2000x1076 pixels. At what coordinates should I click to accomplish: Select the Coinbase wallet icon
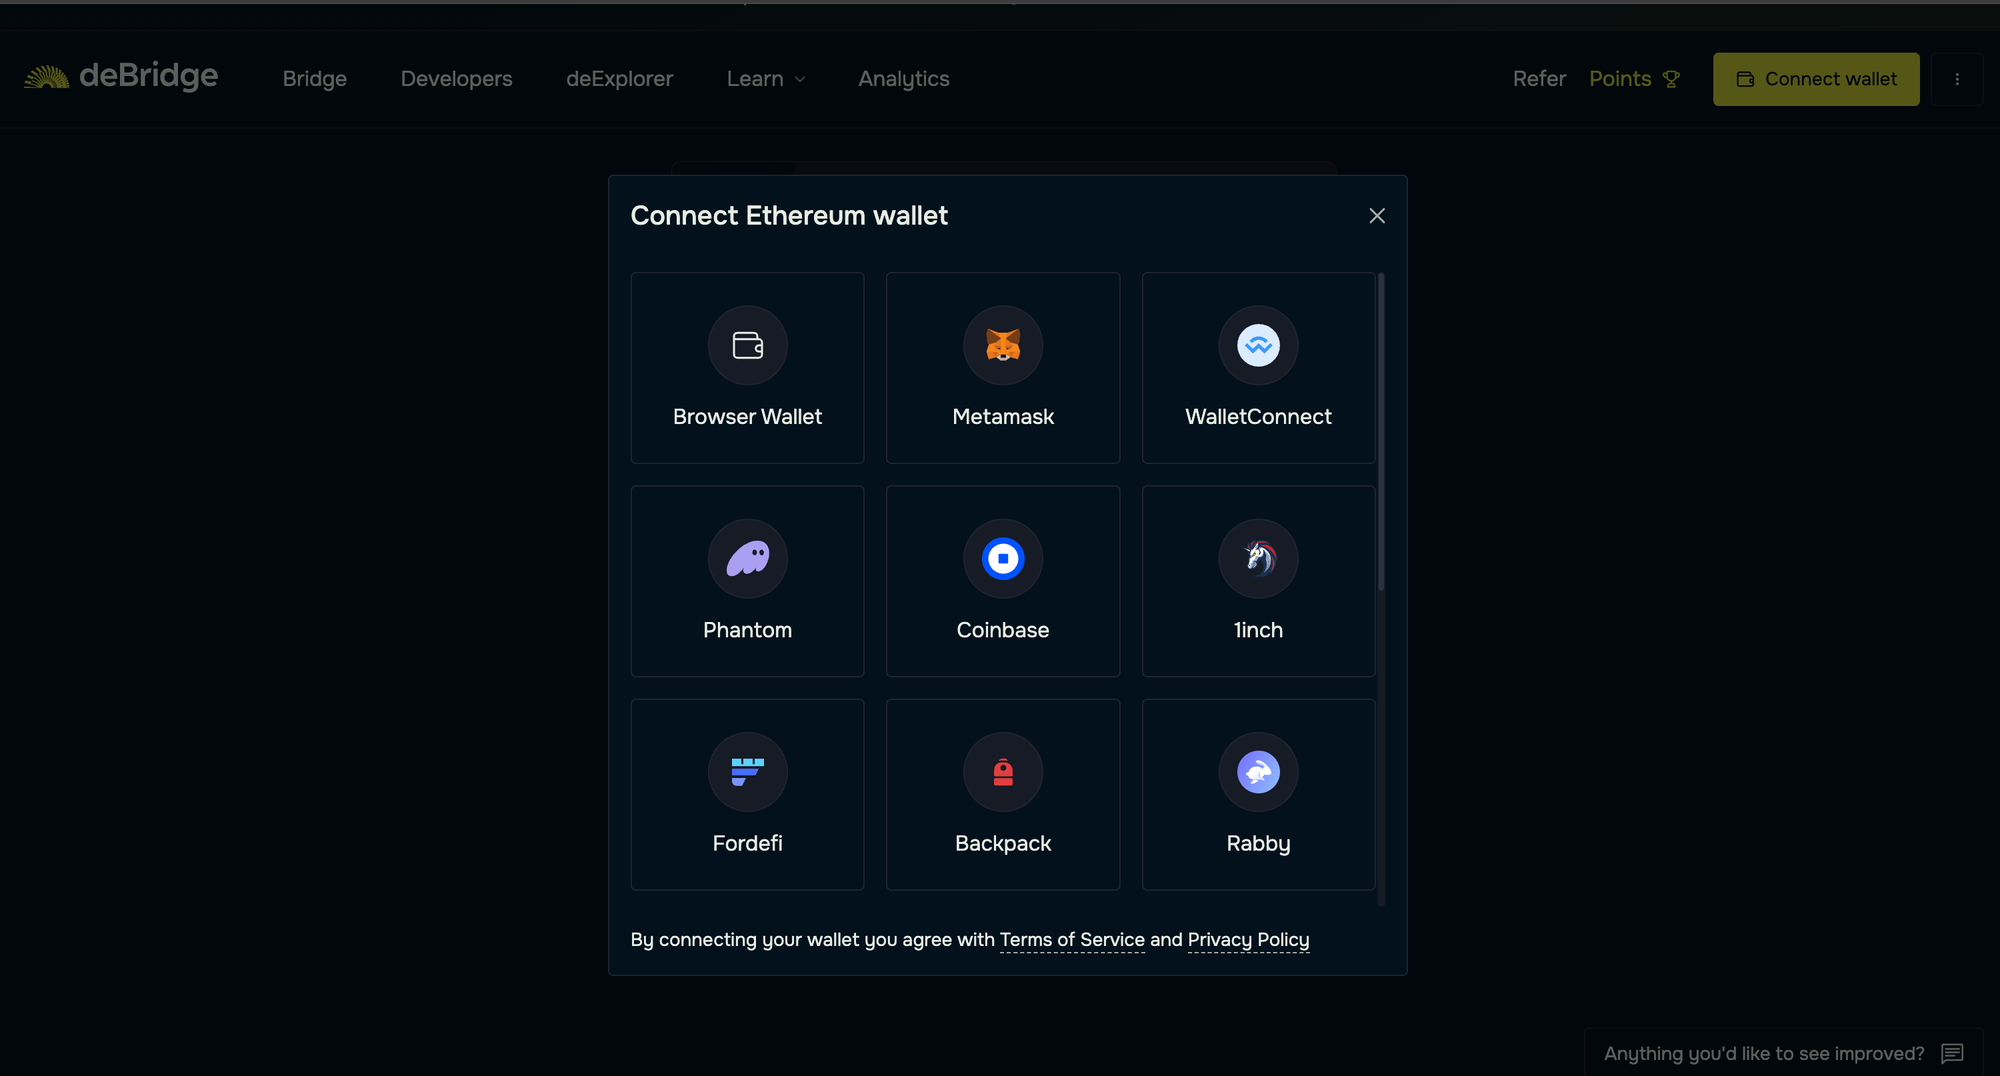(1003, 558)
